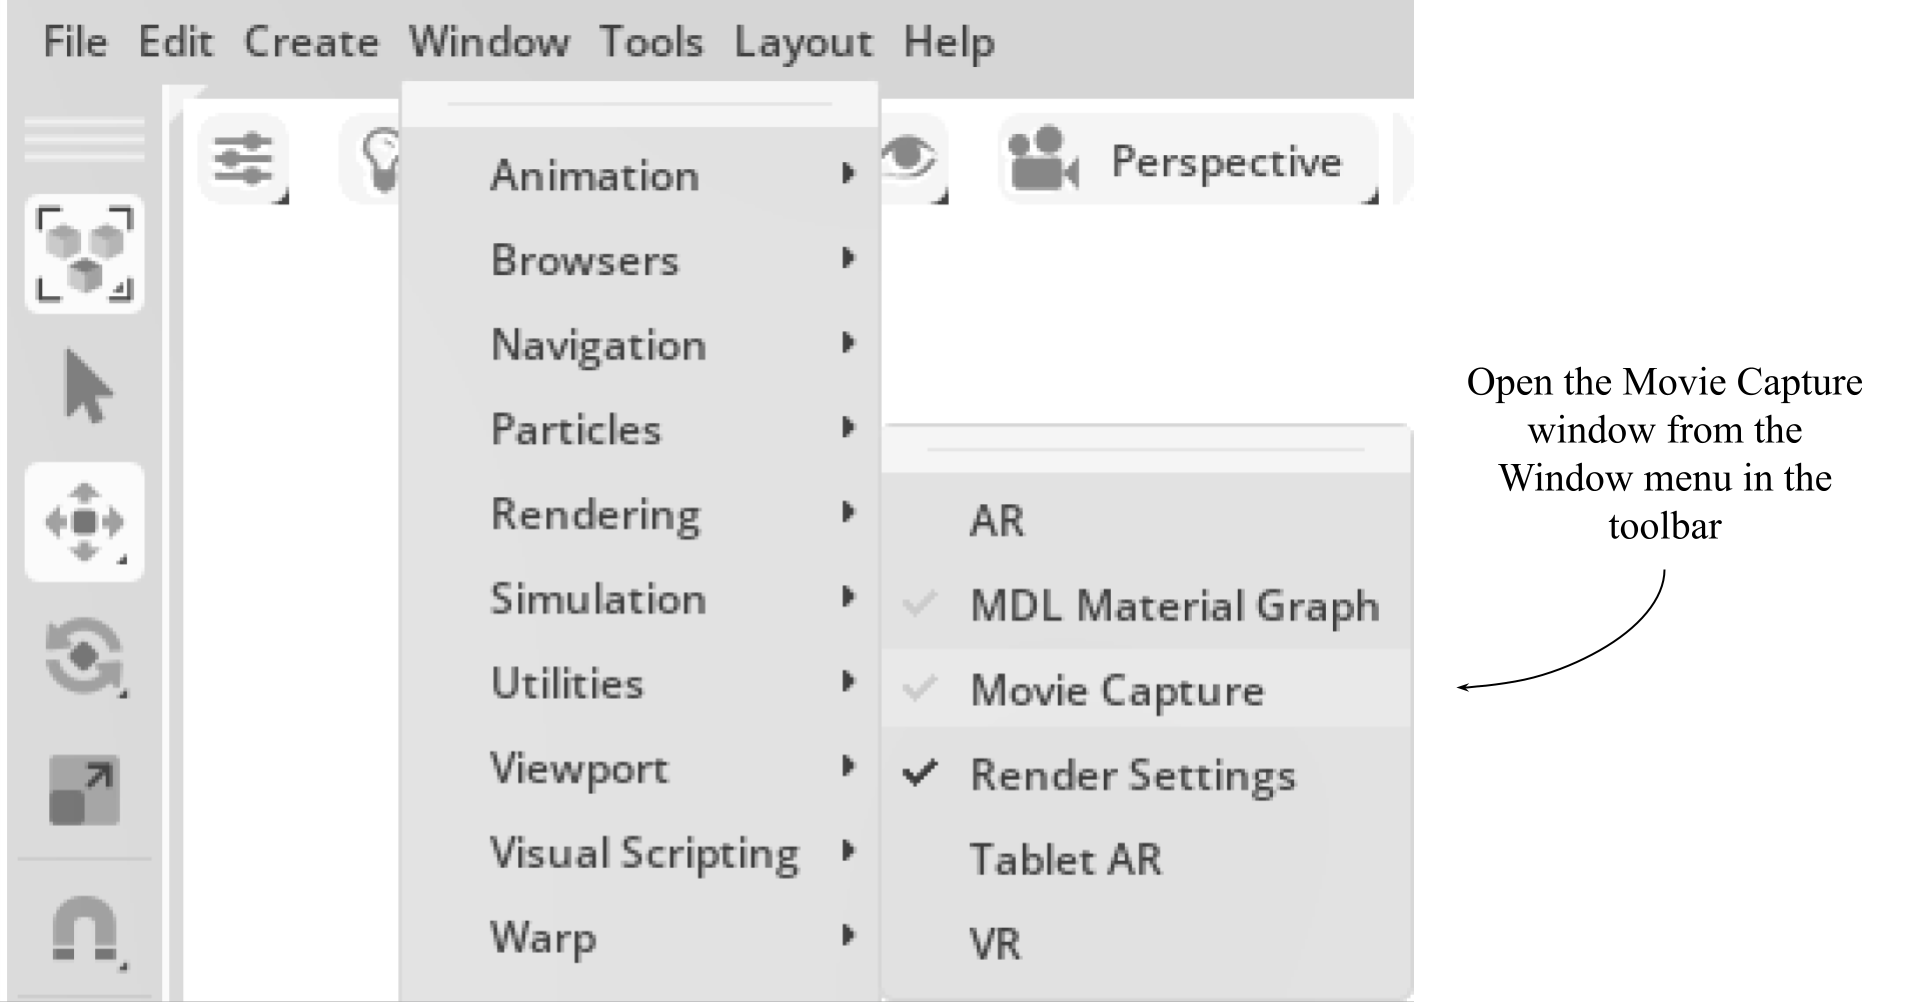Open the selection mode icon at the top of sidebar
The image size is (1919, 1002).
pos(85,255)
